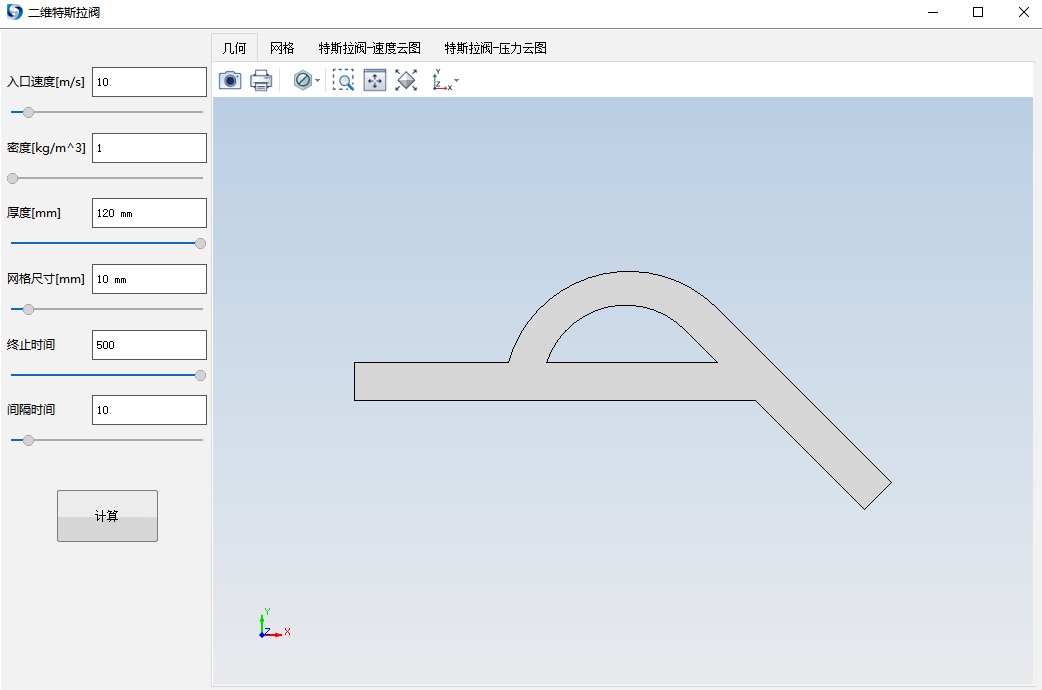1042x690 pixels.
Task: Click the XYZ axis view icon
Action: 440,81
